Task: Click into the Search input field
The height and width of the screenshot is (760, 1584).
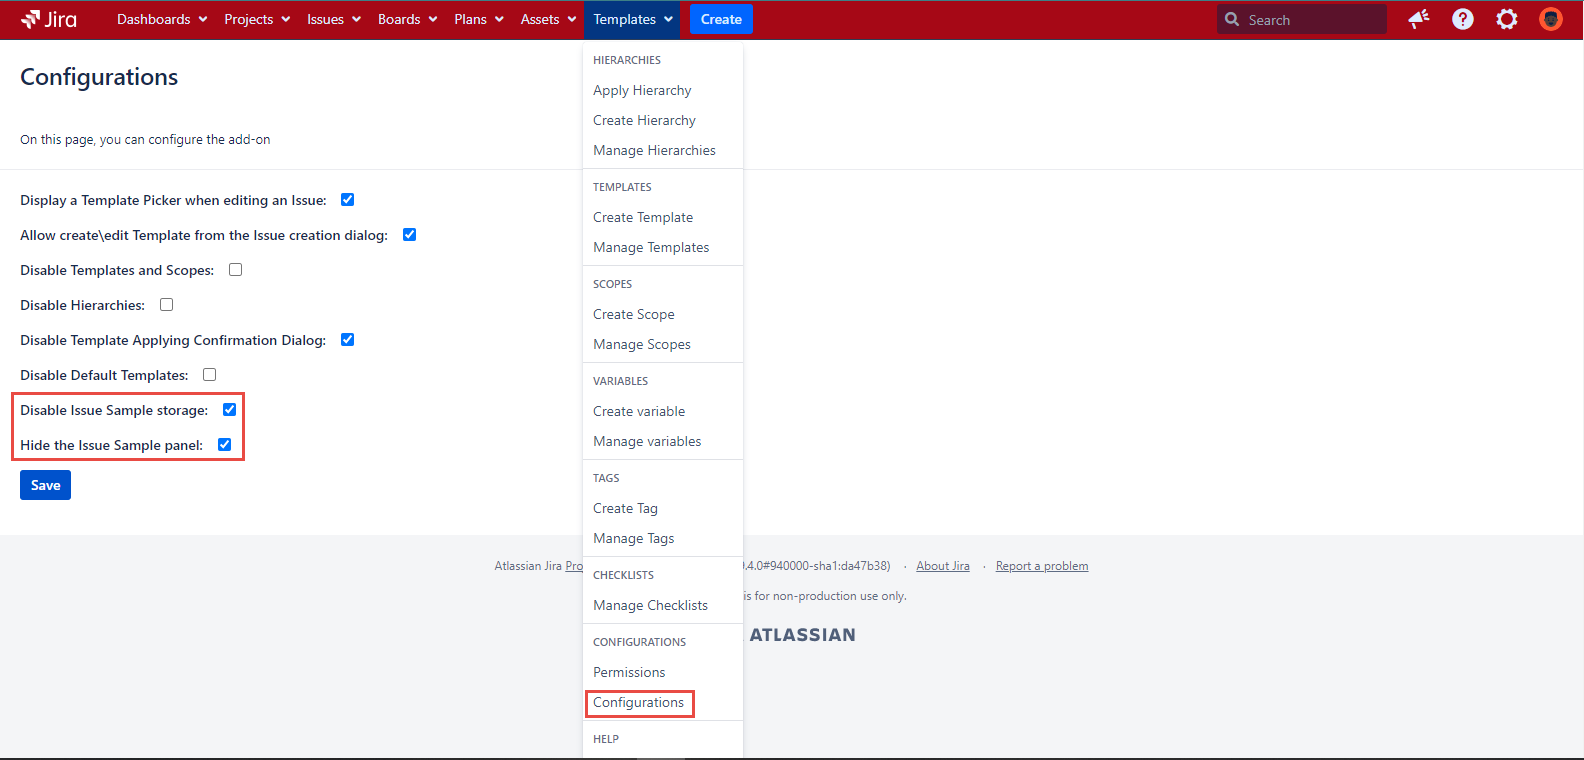Action: pyautogui.click(x=1310, y=20)
